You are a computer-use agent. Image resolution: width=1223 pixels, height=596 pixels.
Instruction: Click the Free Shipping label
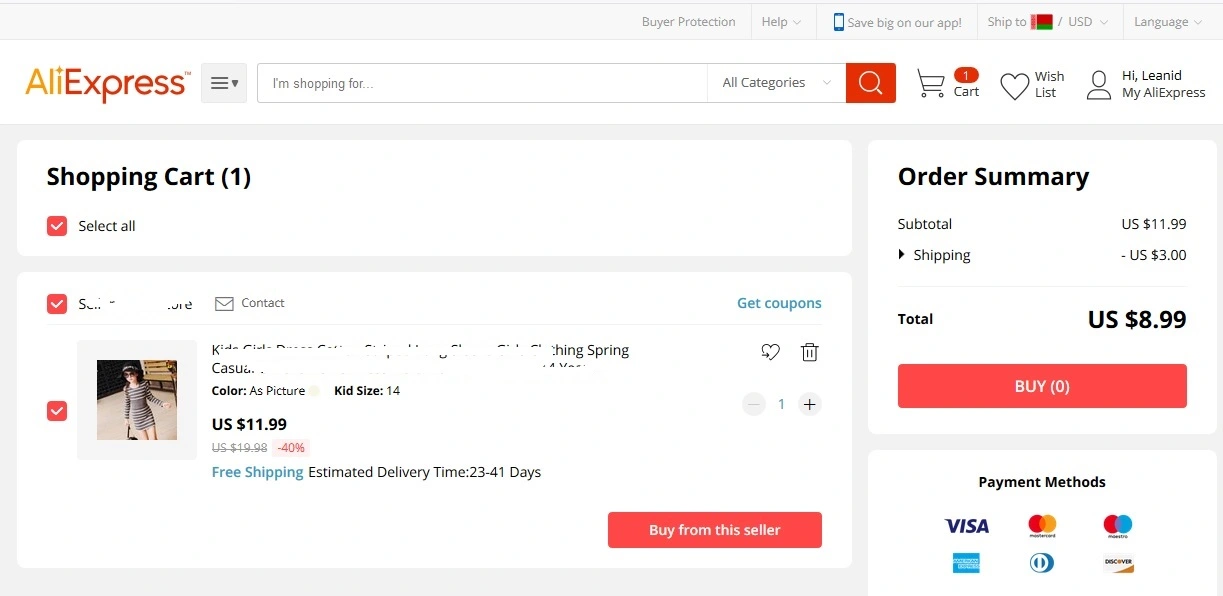[x=258, y=472]
